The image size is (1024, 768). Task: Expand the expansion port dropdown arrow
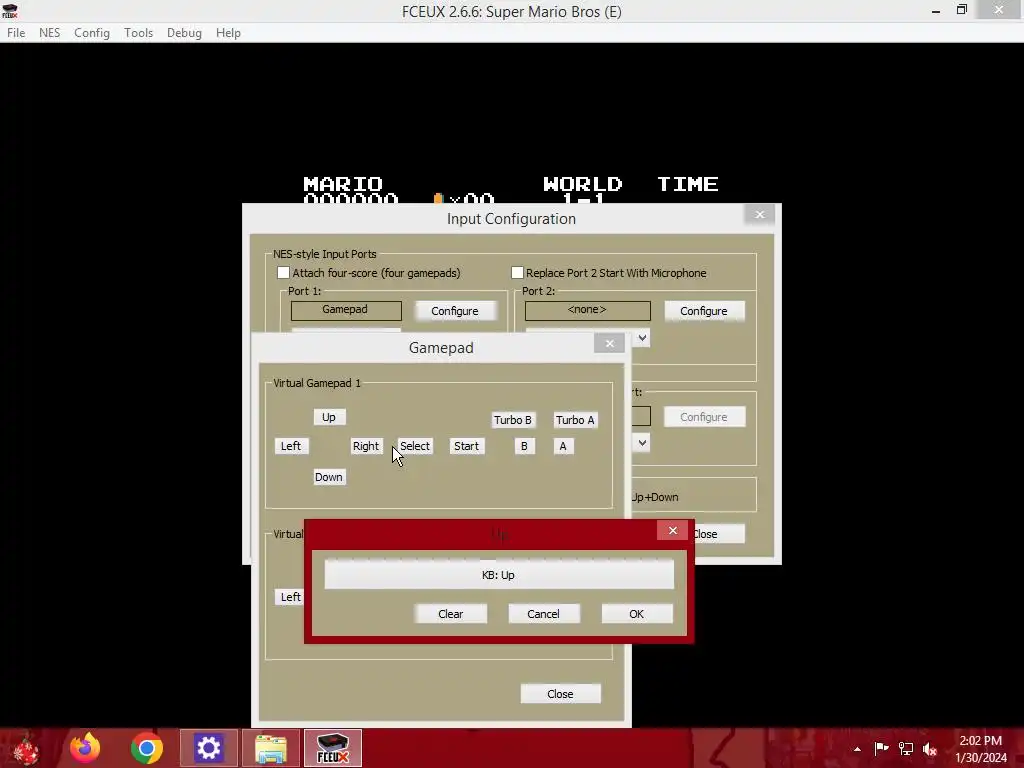click(x=643, y=443)
